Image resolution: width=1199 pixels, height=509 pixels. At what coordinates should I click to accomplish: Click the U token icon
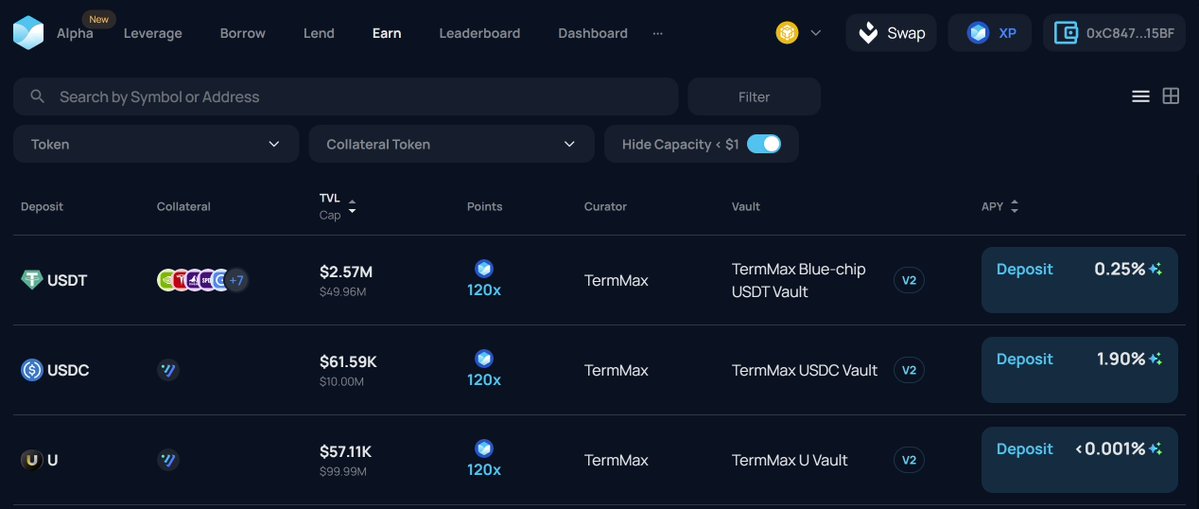31,460
